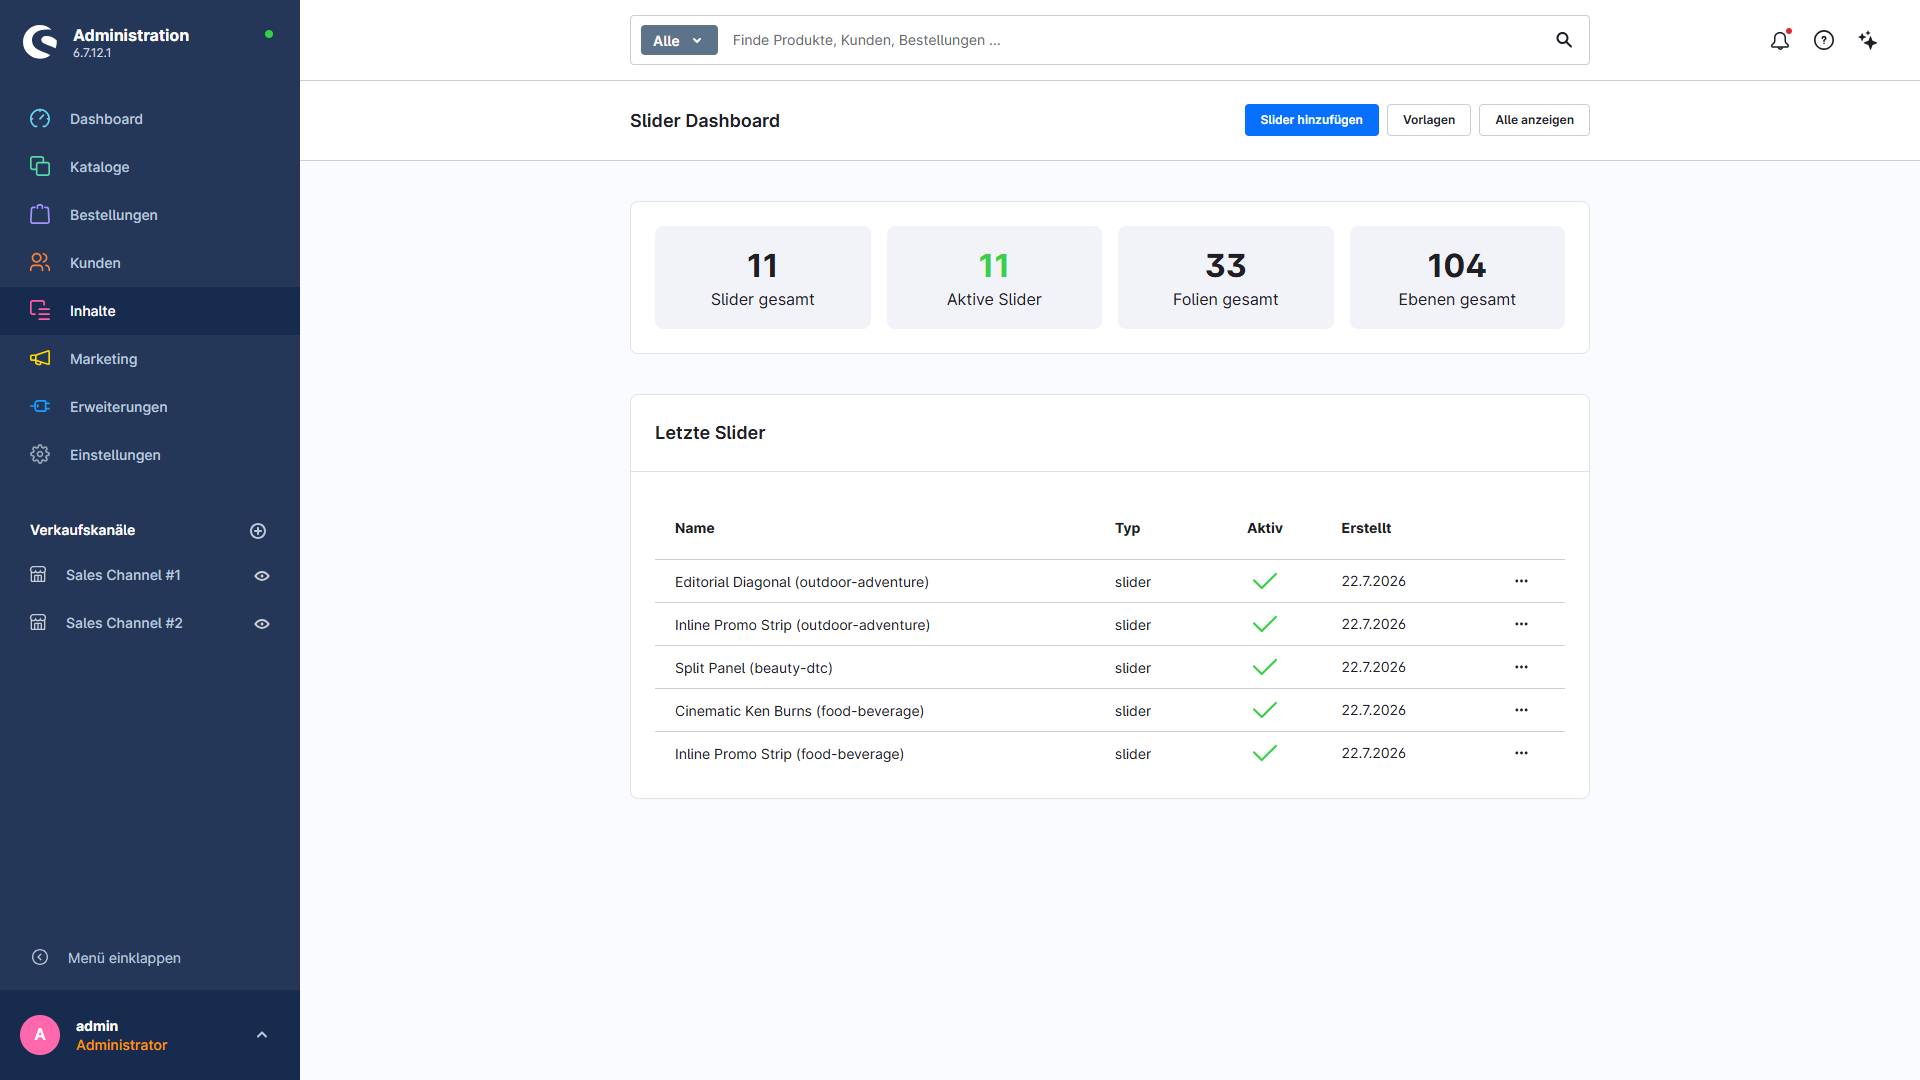Add a sales channel with plus icon
Image resolution: width=1920 pixels, height=1080 pixels.
coord(258,531)
